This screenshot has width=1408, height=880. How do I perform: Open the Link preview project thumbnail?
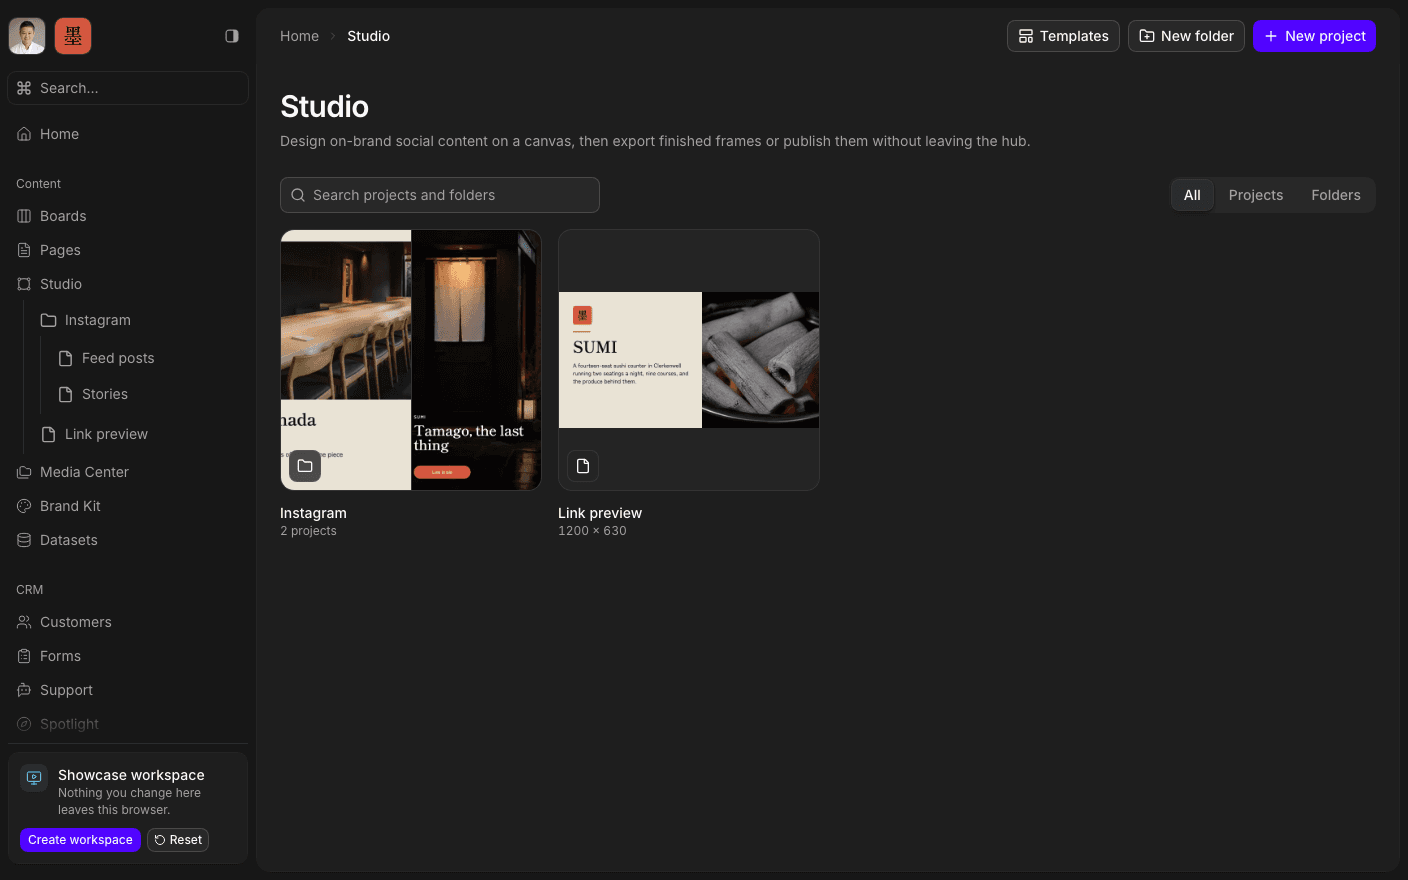click(689, 360)
